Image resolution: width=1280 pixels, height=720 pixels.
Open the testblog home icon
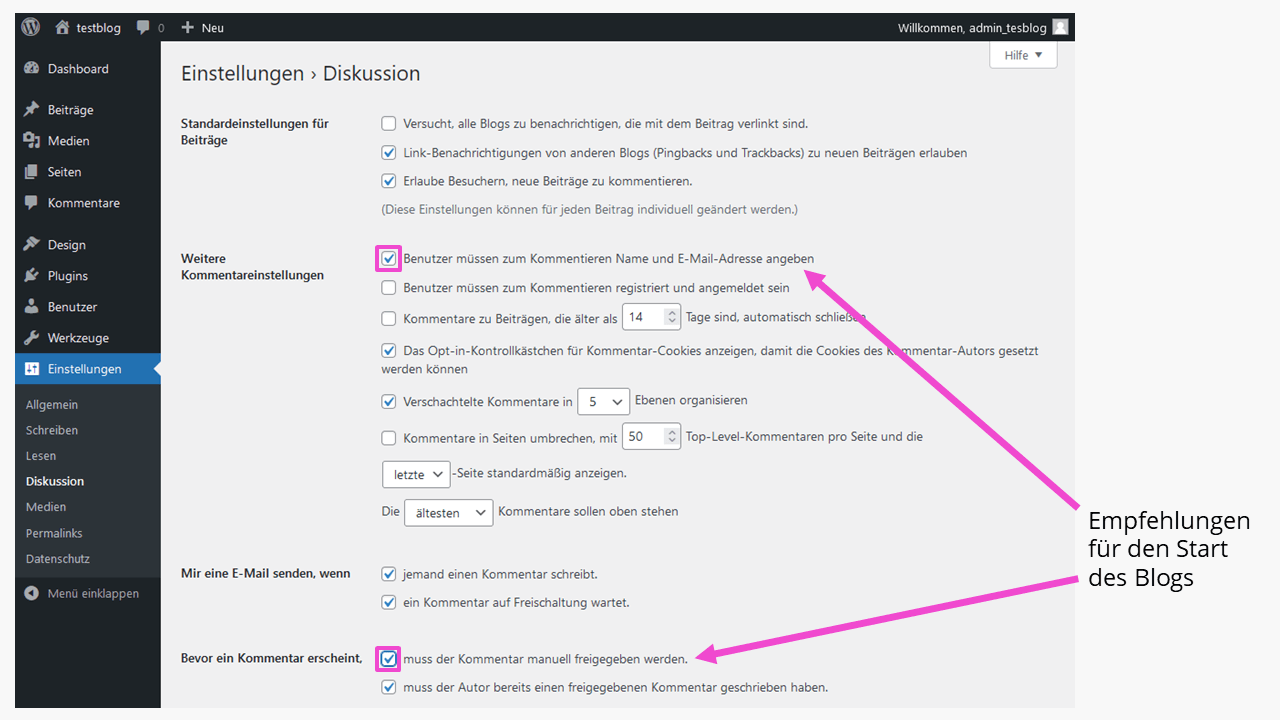(63, 27)
